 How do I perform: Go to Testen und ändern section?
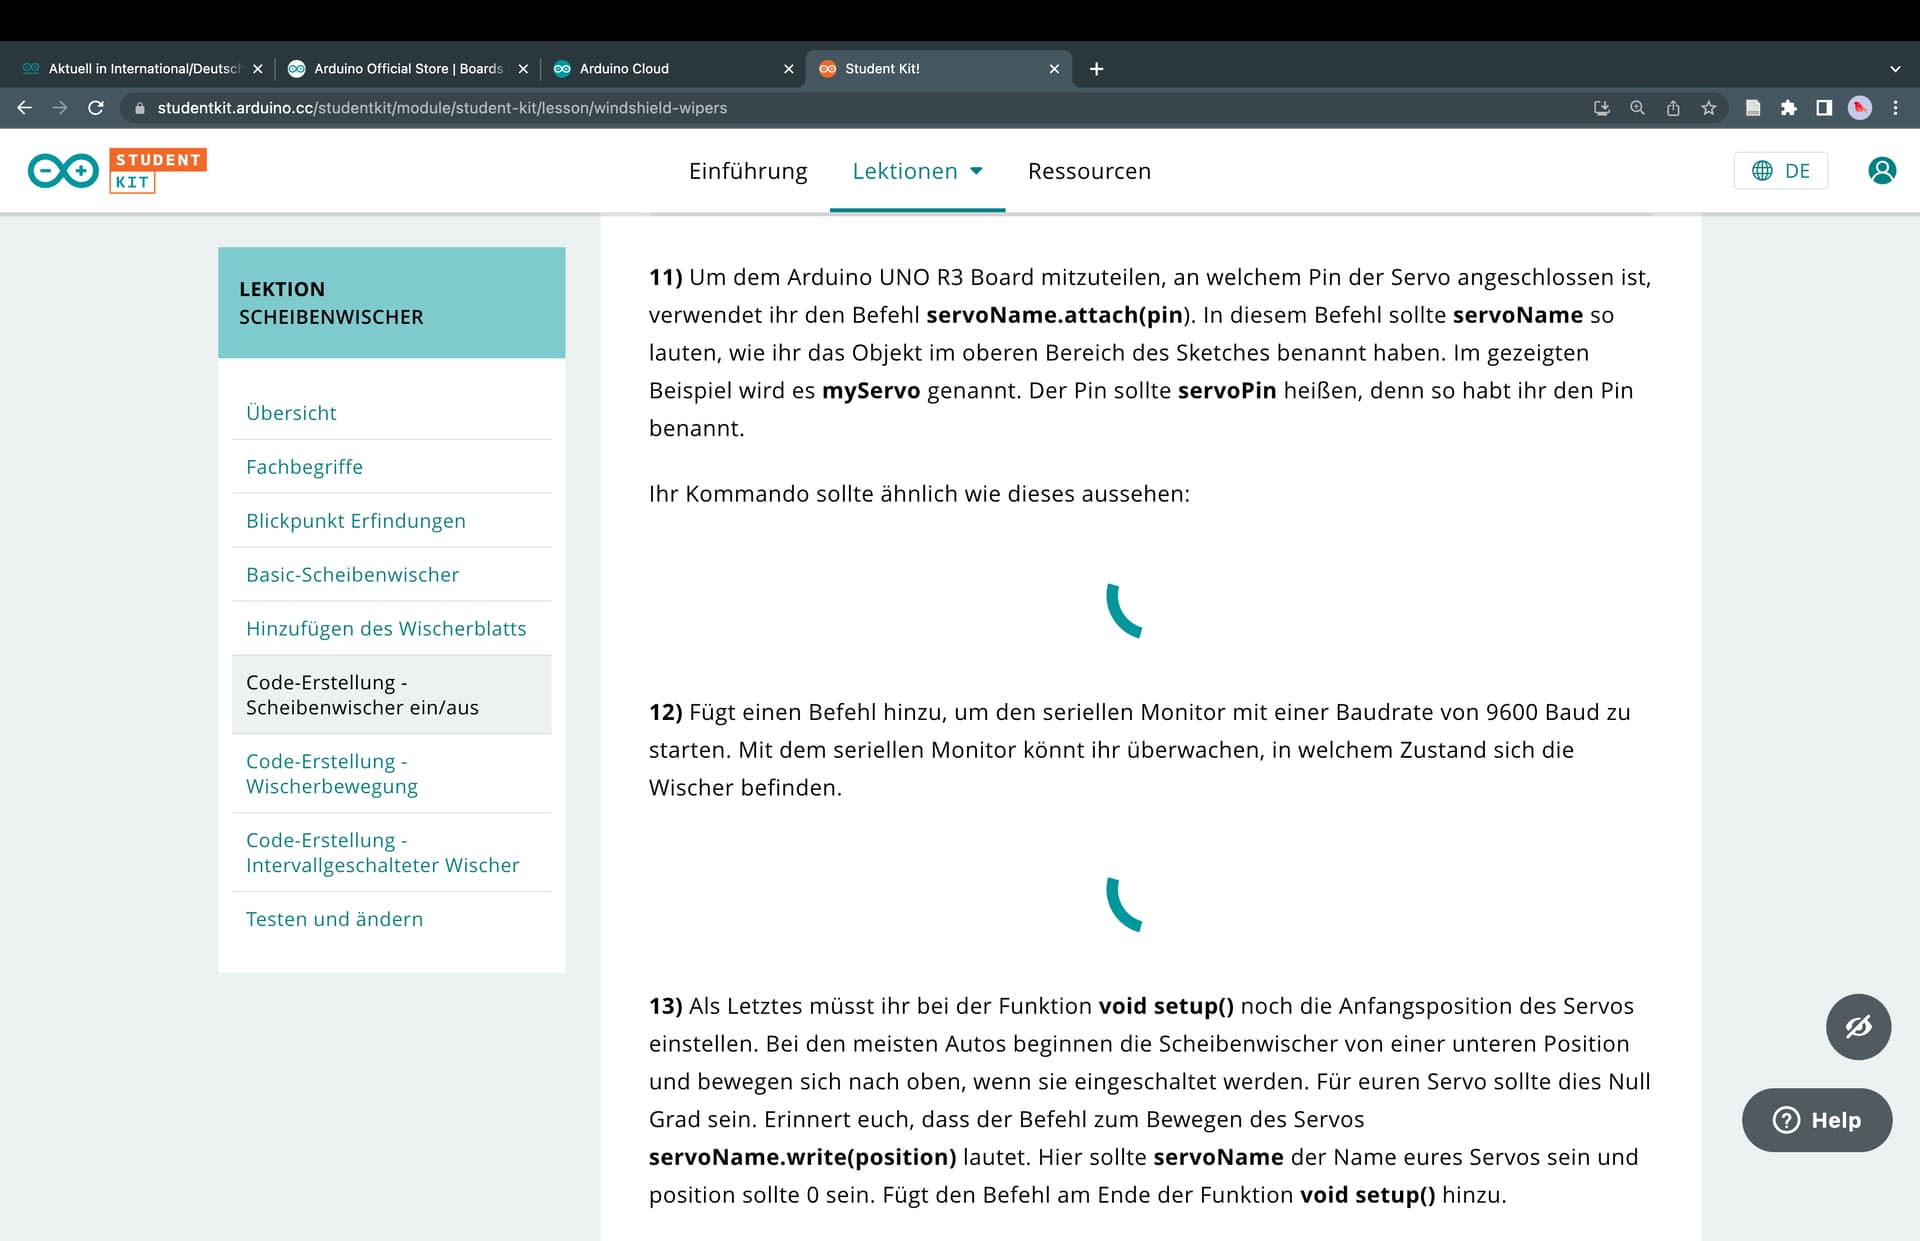(334, 919)
